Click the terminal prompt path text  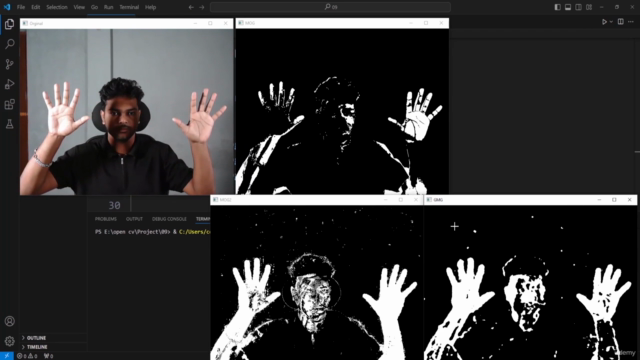click(133, 232)
